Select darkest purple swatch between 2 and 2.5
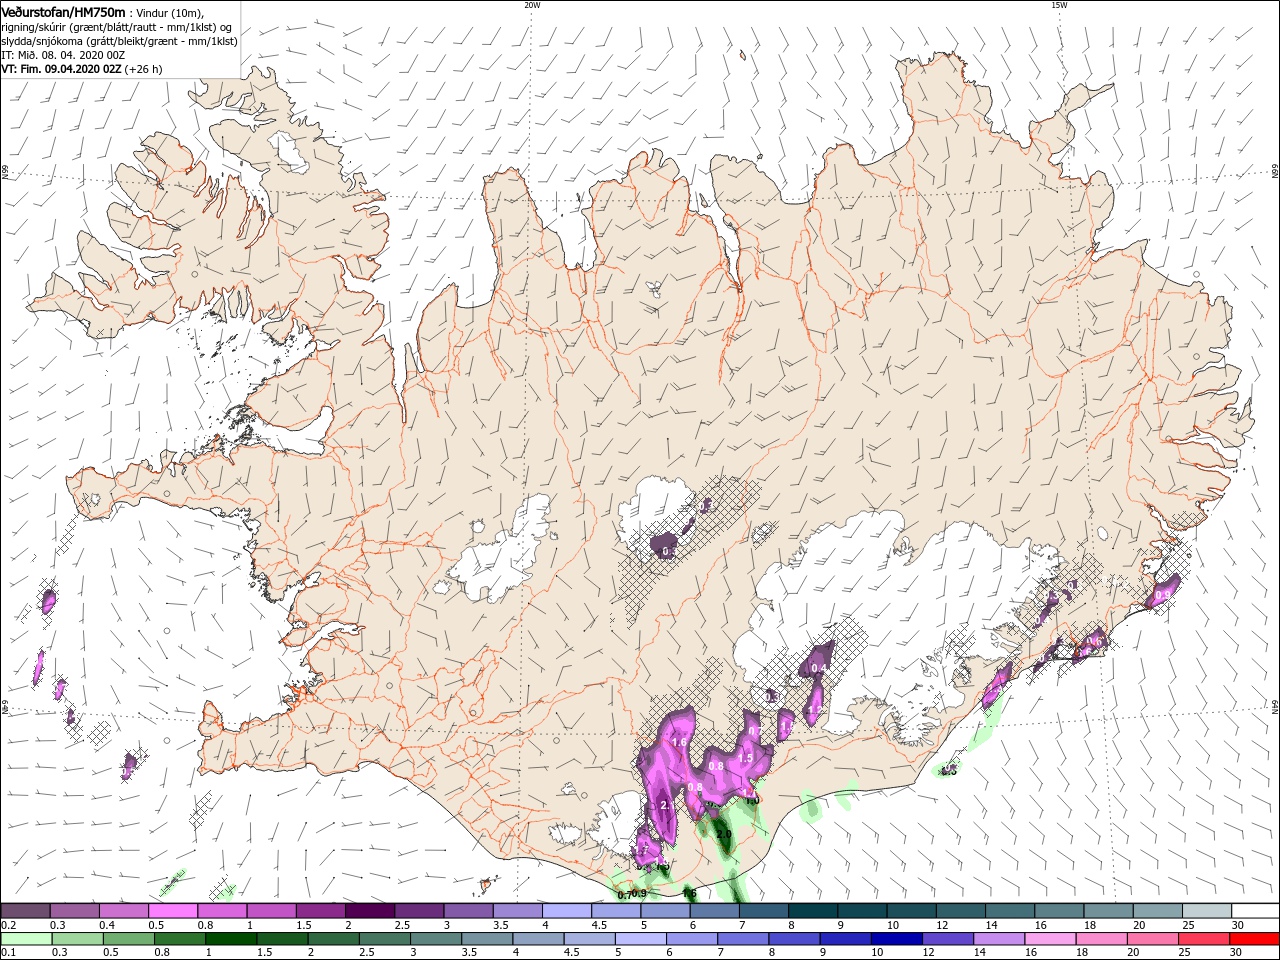 point(369,911)
